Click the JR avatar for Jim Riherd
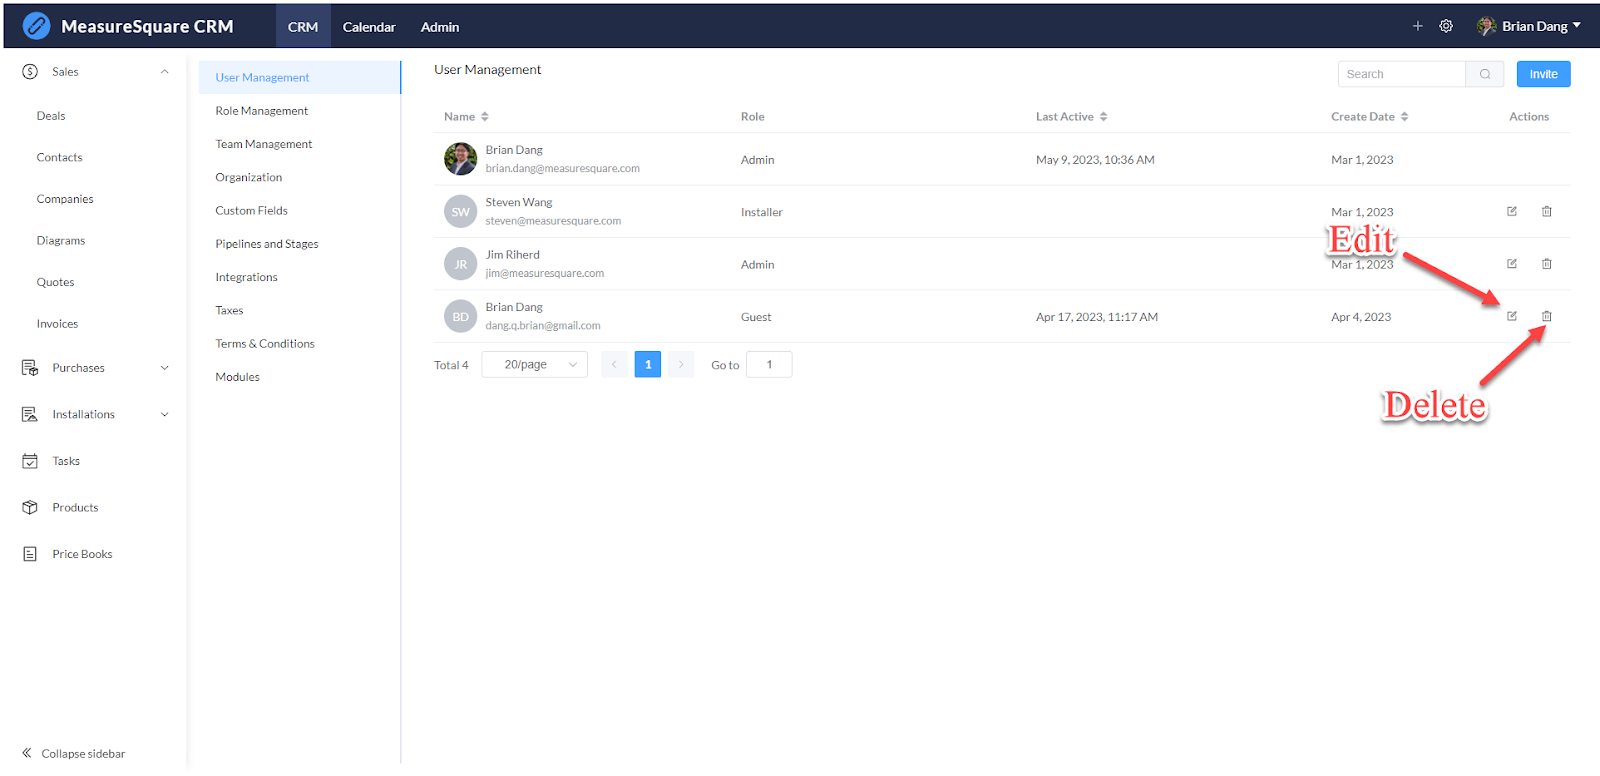 tap(460, 264)
